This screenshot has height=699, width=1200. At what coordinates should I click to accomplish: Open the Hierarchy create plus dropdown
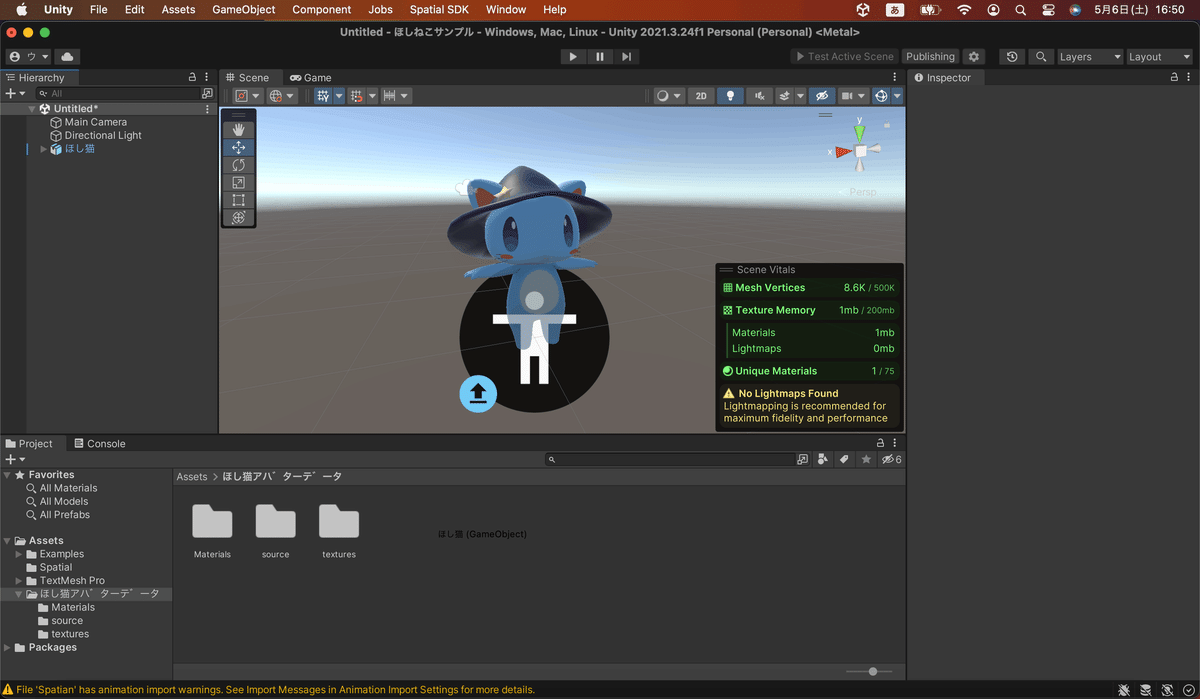(15, 93)
